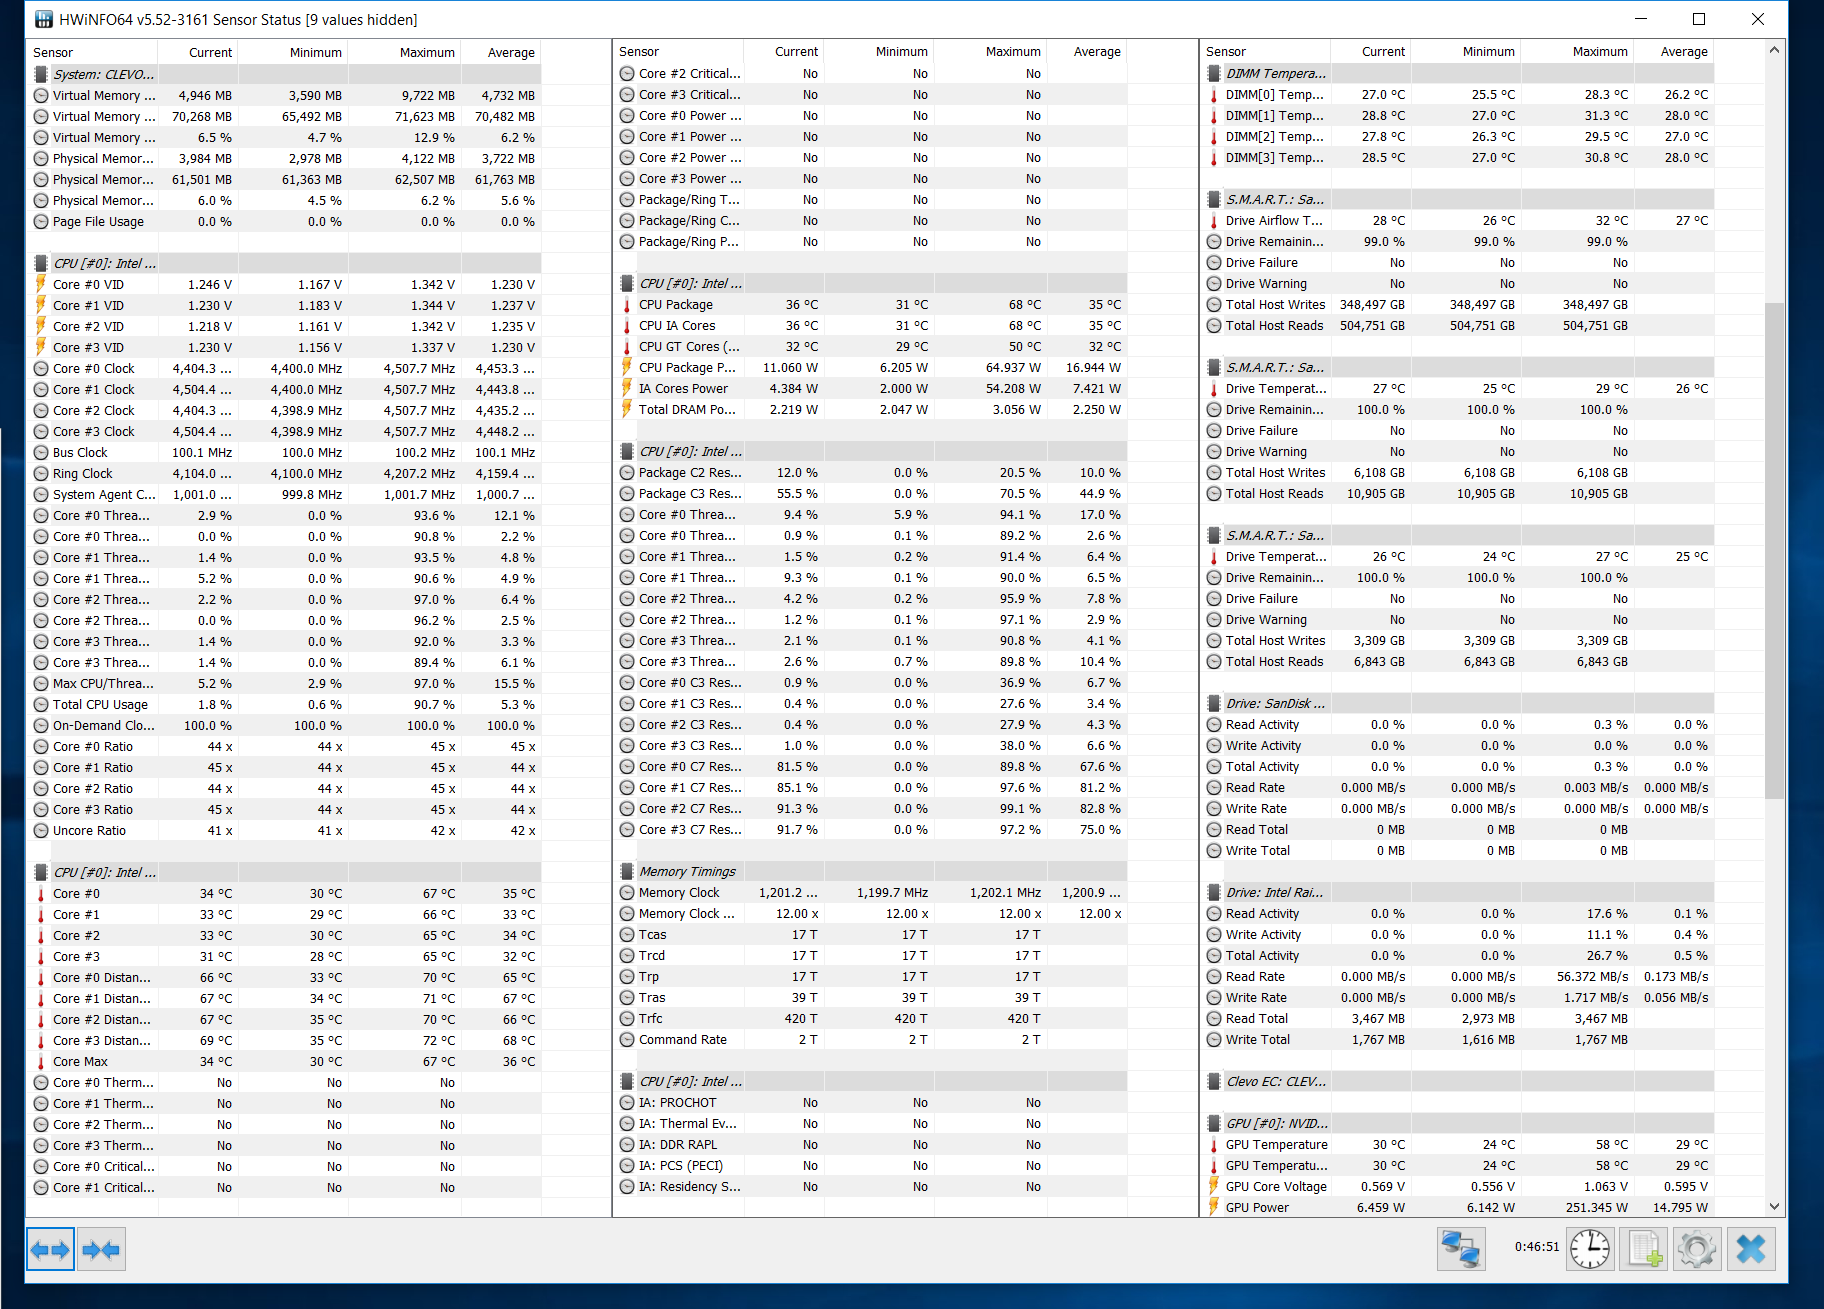Screen dimensions: 1824x1309
Task: Select the IA: Thermal Ev... sensor row
Action: [x=870, y=1124]
